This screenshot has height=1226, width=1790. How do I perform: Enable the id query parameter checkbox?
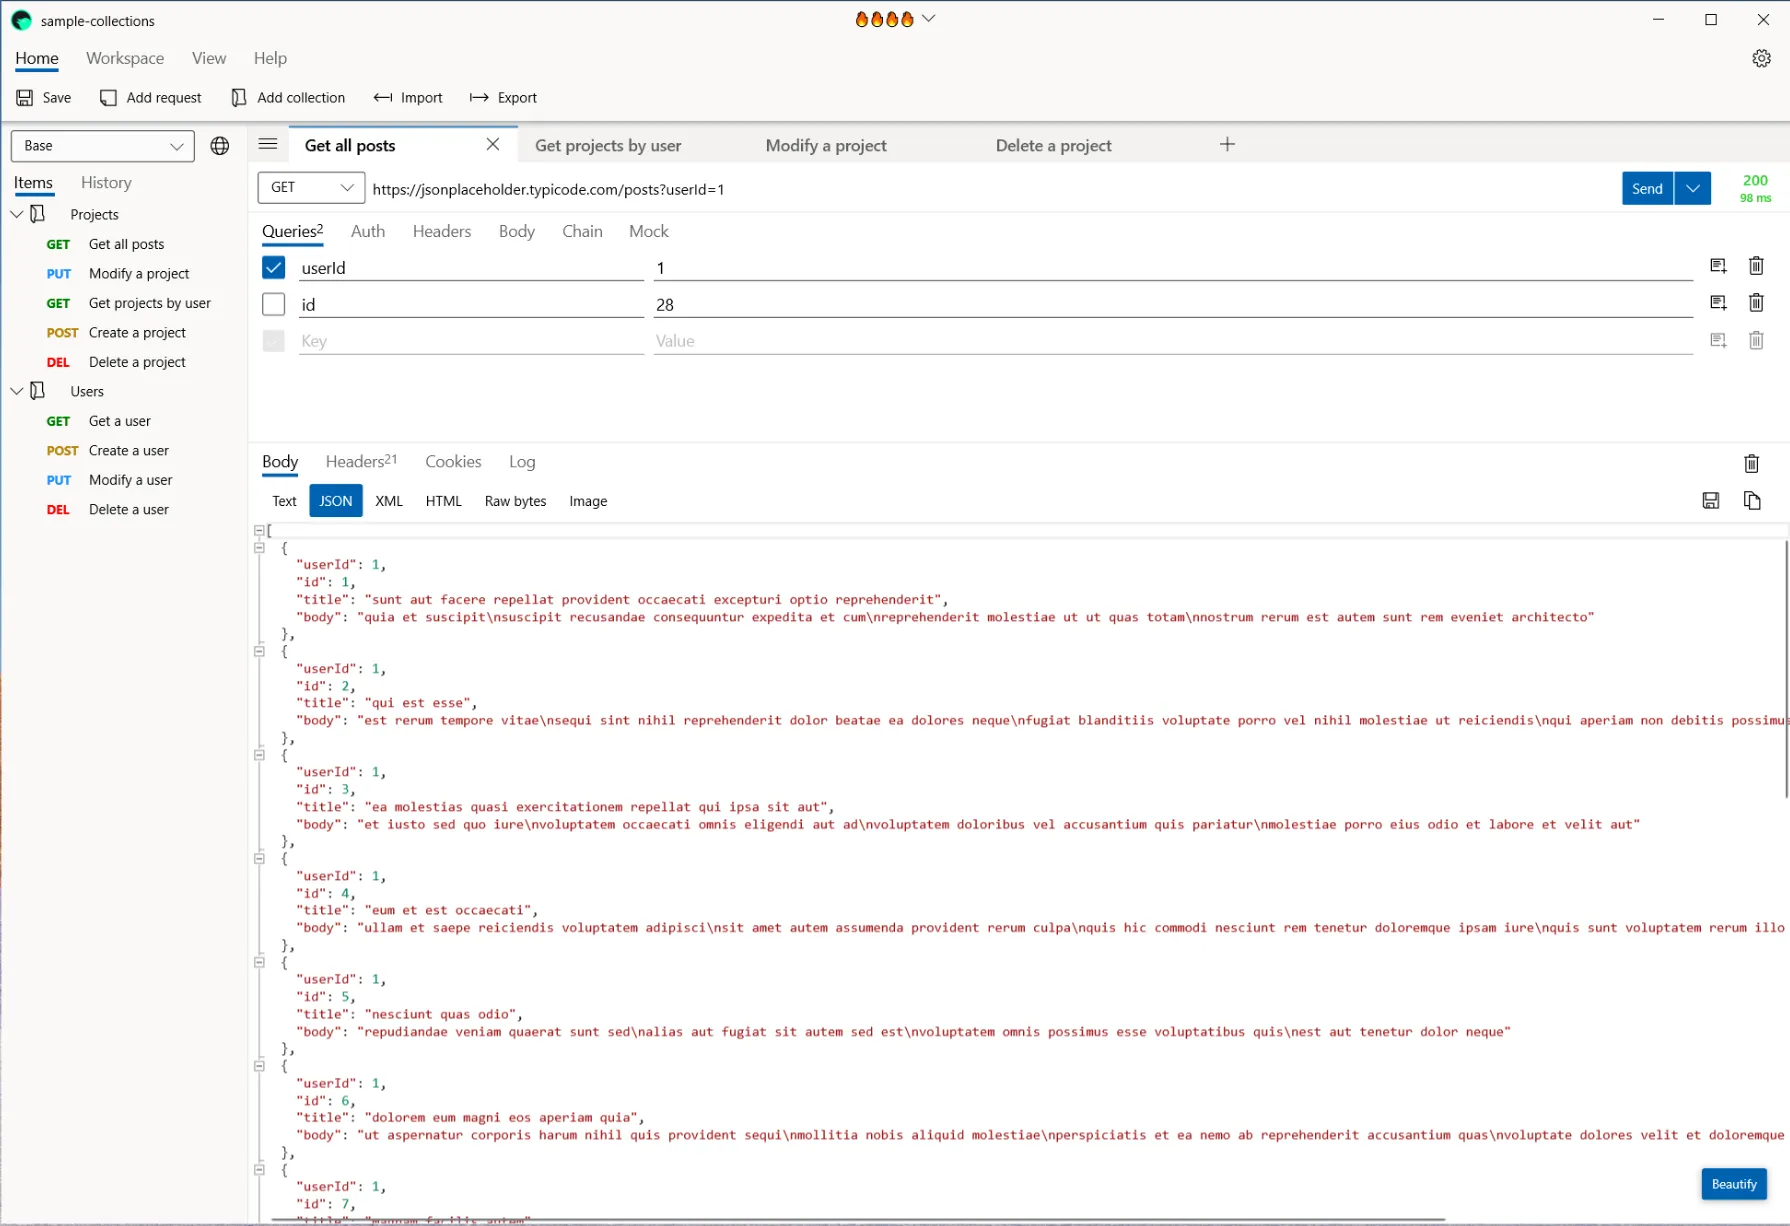273,304
